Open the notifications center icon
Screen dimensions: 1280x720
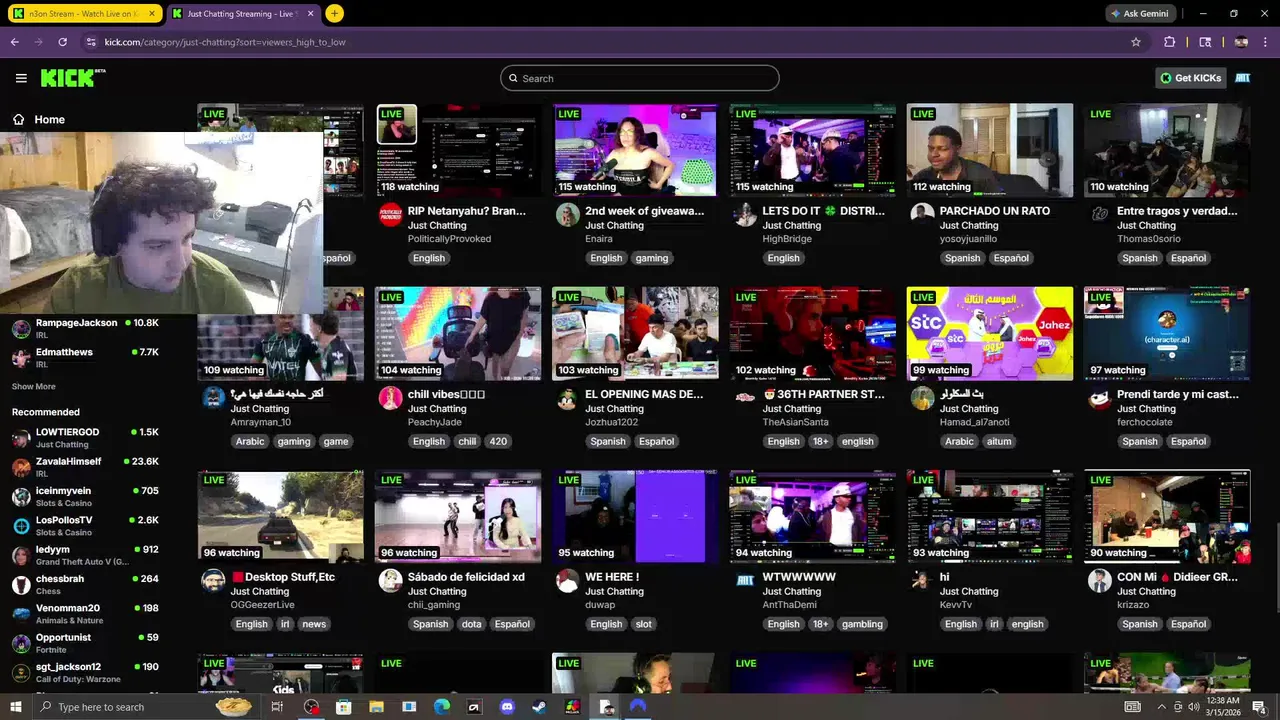click(1259, 707)
